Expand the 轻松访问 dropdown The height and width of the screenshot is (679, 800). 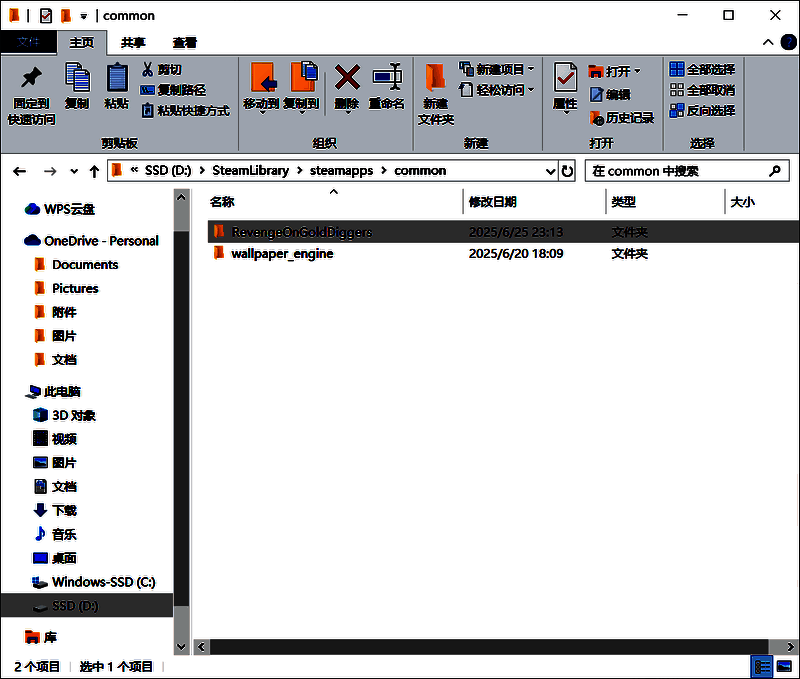point(531,90)
